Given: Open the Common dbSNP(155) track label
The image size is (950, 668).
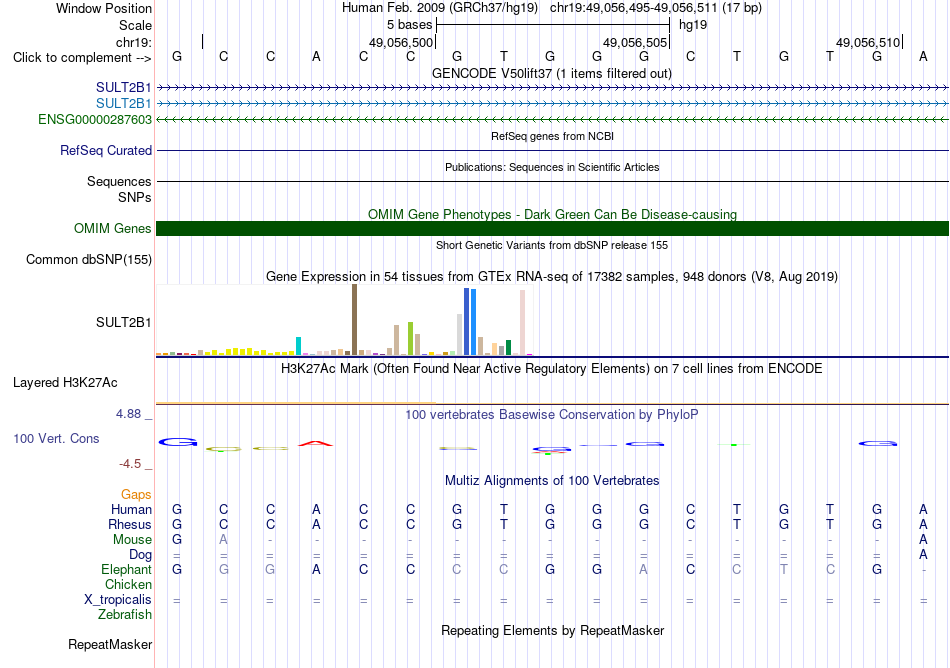Looking at the screenshot, I should click(88, 259).
